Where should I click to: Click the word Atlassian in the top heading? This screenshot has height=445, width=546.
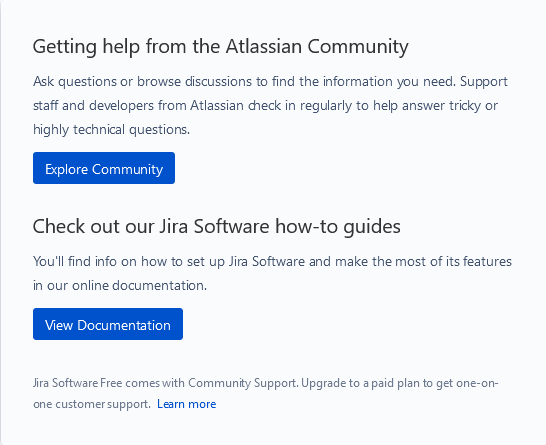(264, 46)
